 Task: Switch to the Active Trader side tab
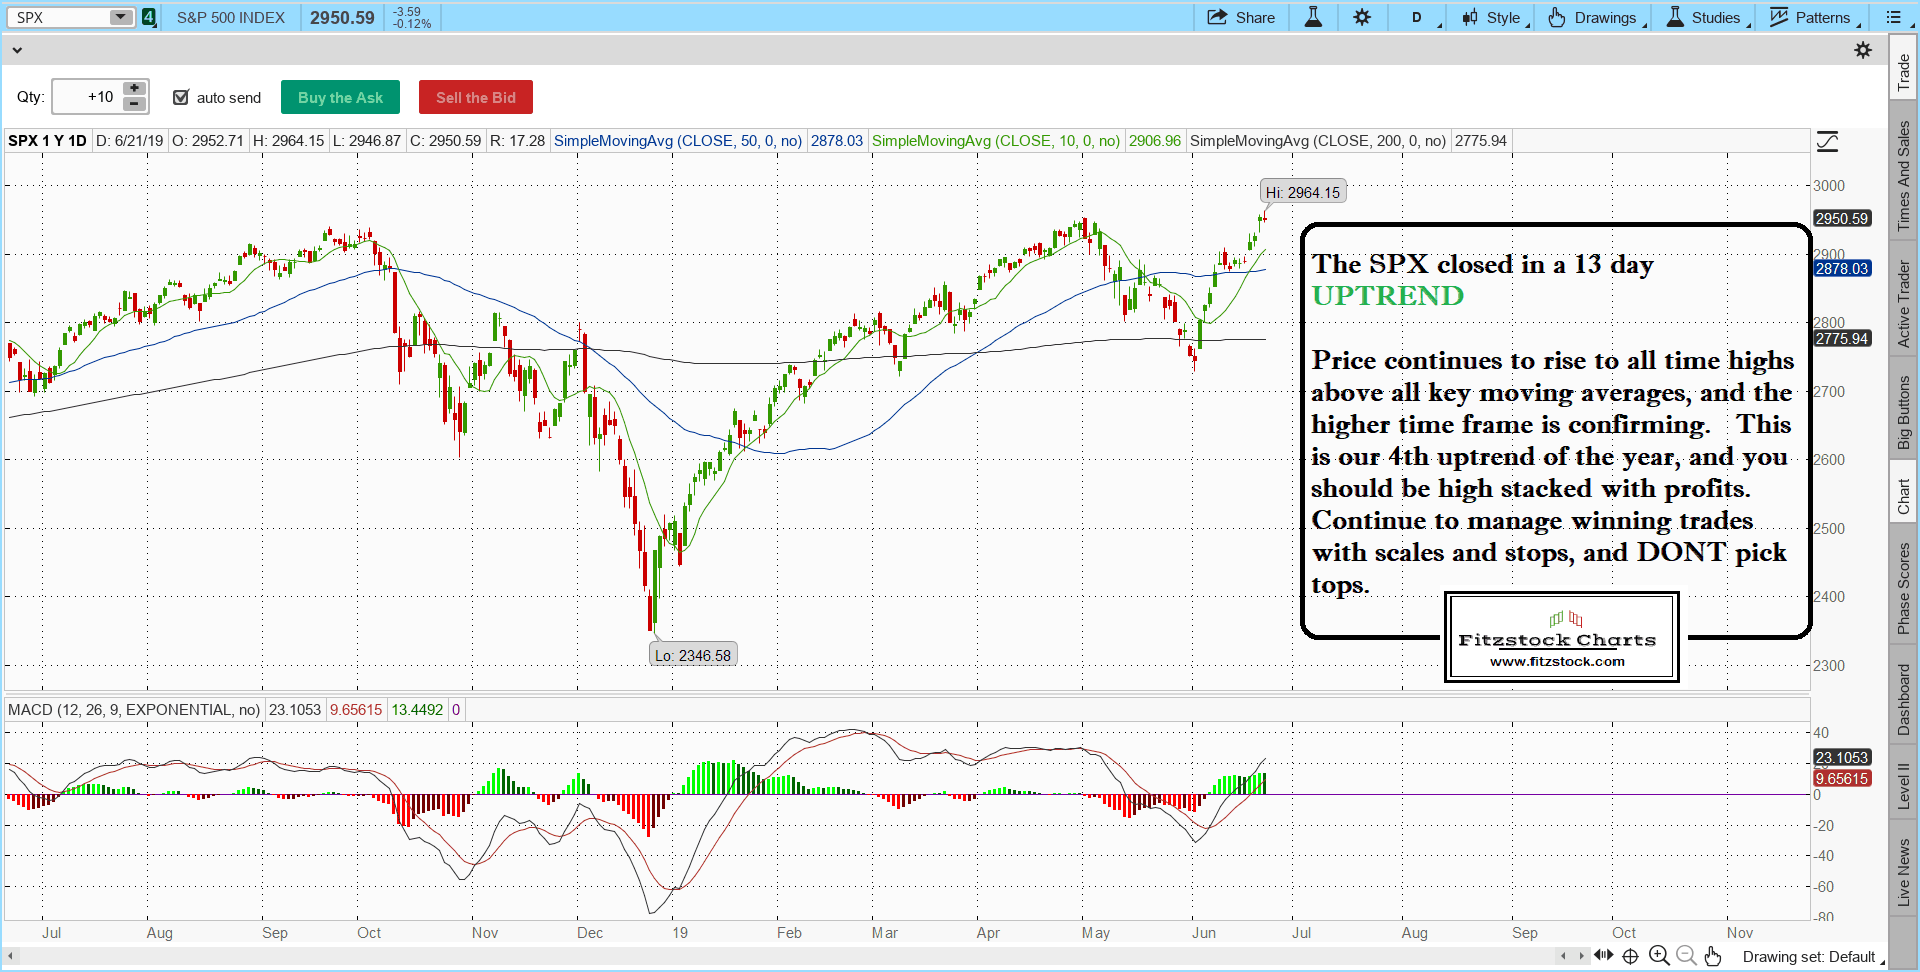1903,304
